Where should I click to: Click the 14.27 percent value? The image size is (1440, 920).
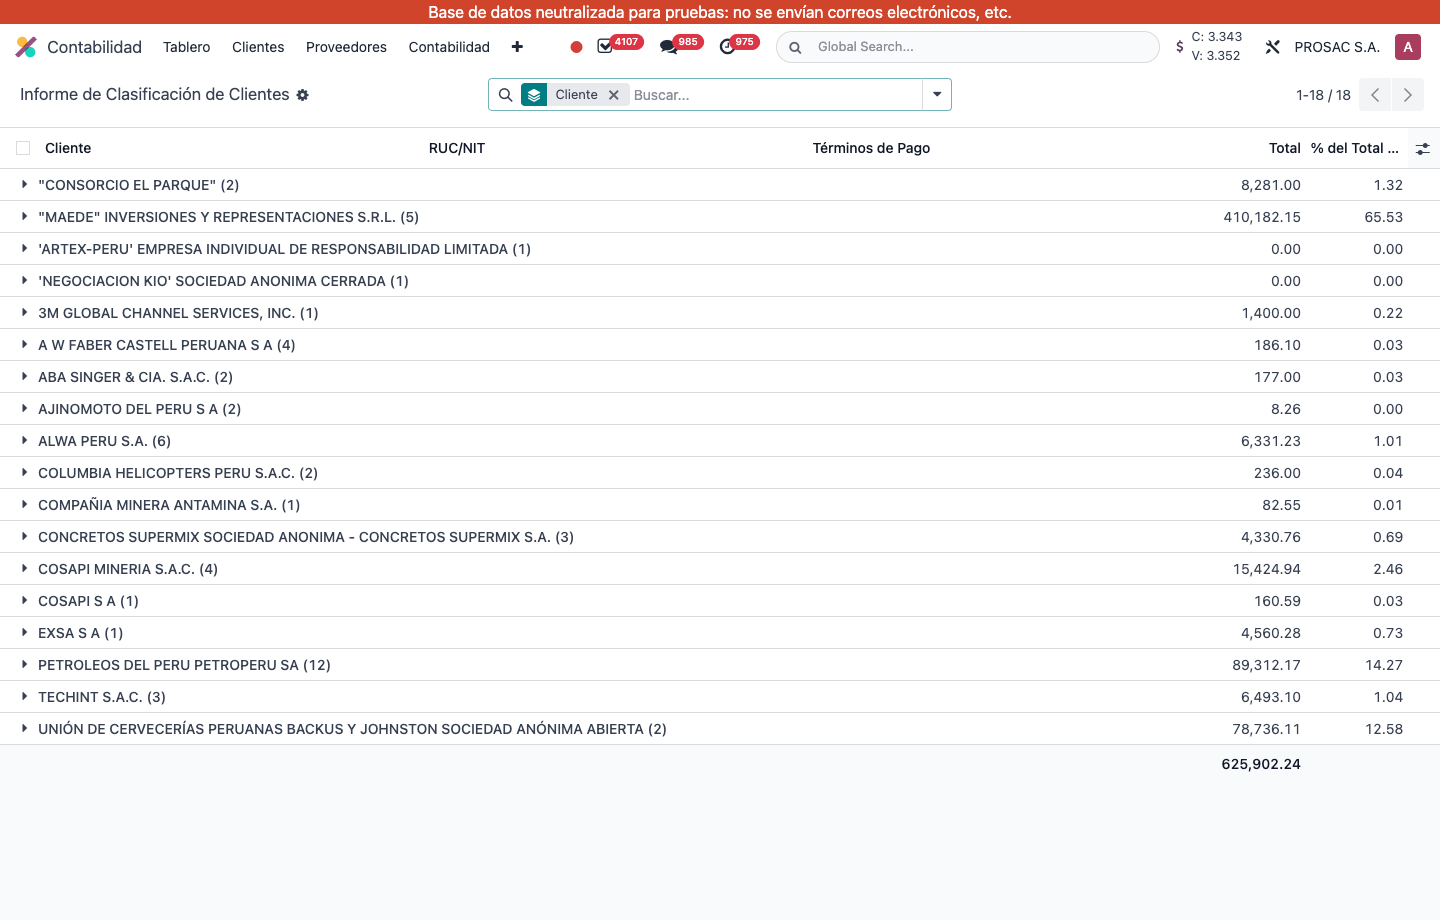[x=1384, y=665]
